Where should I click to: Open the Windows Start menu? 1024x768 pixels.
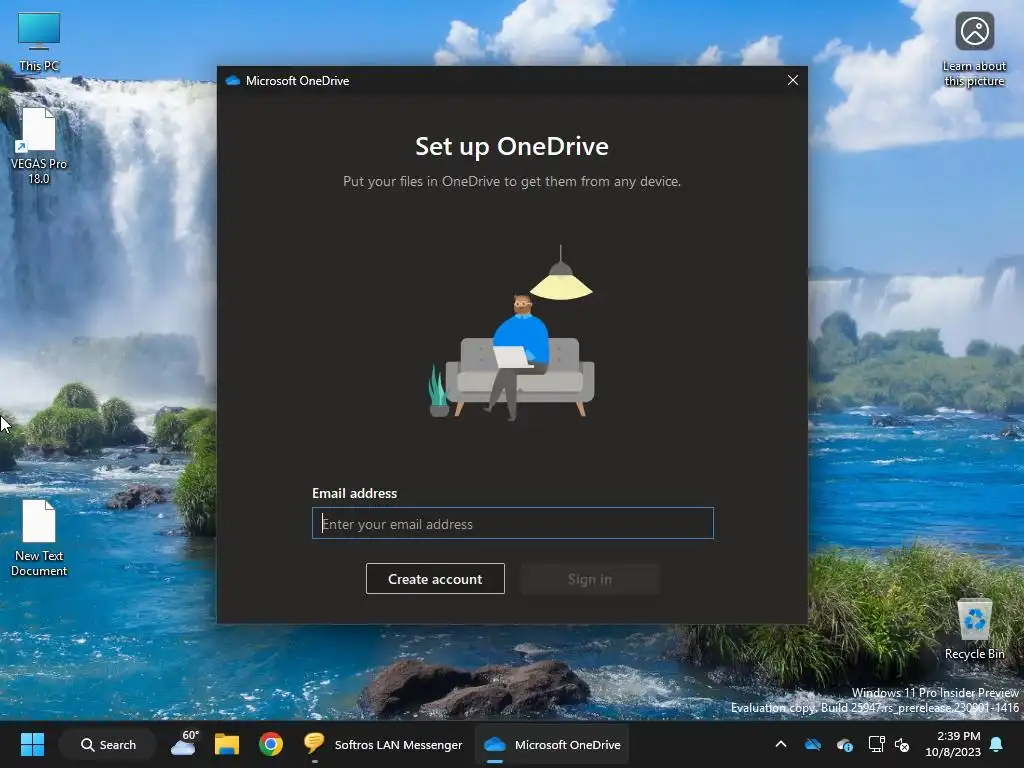[x=32, y=744]
